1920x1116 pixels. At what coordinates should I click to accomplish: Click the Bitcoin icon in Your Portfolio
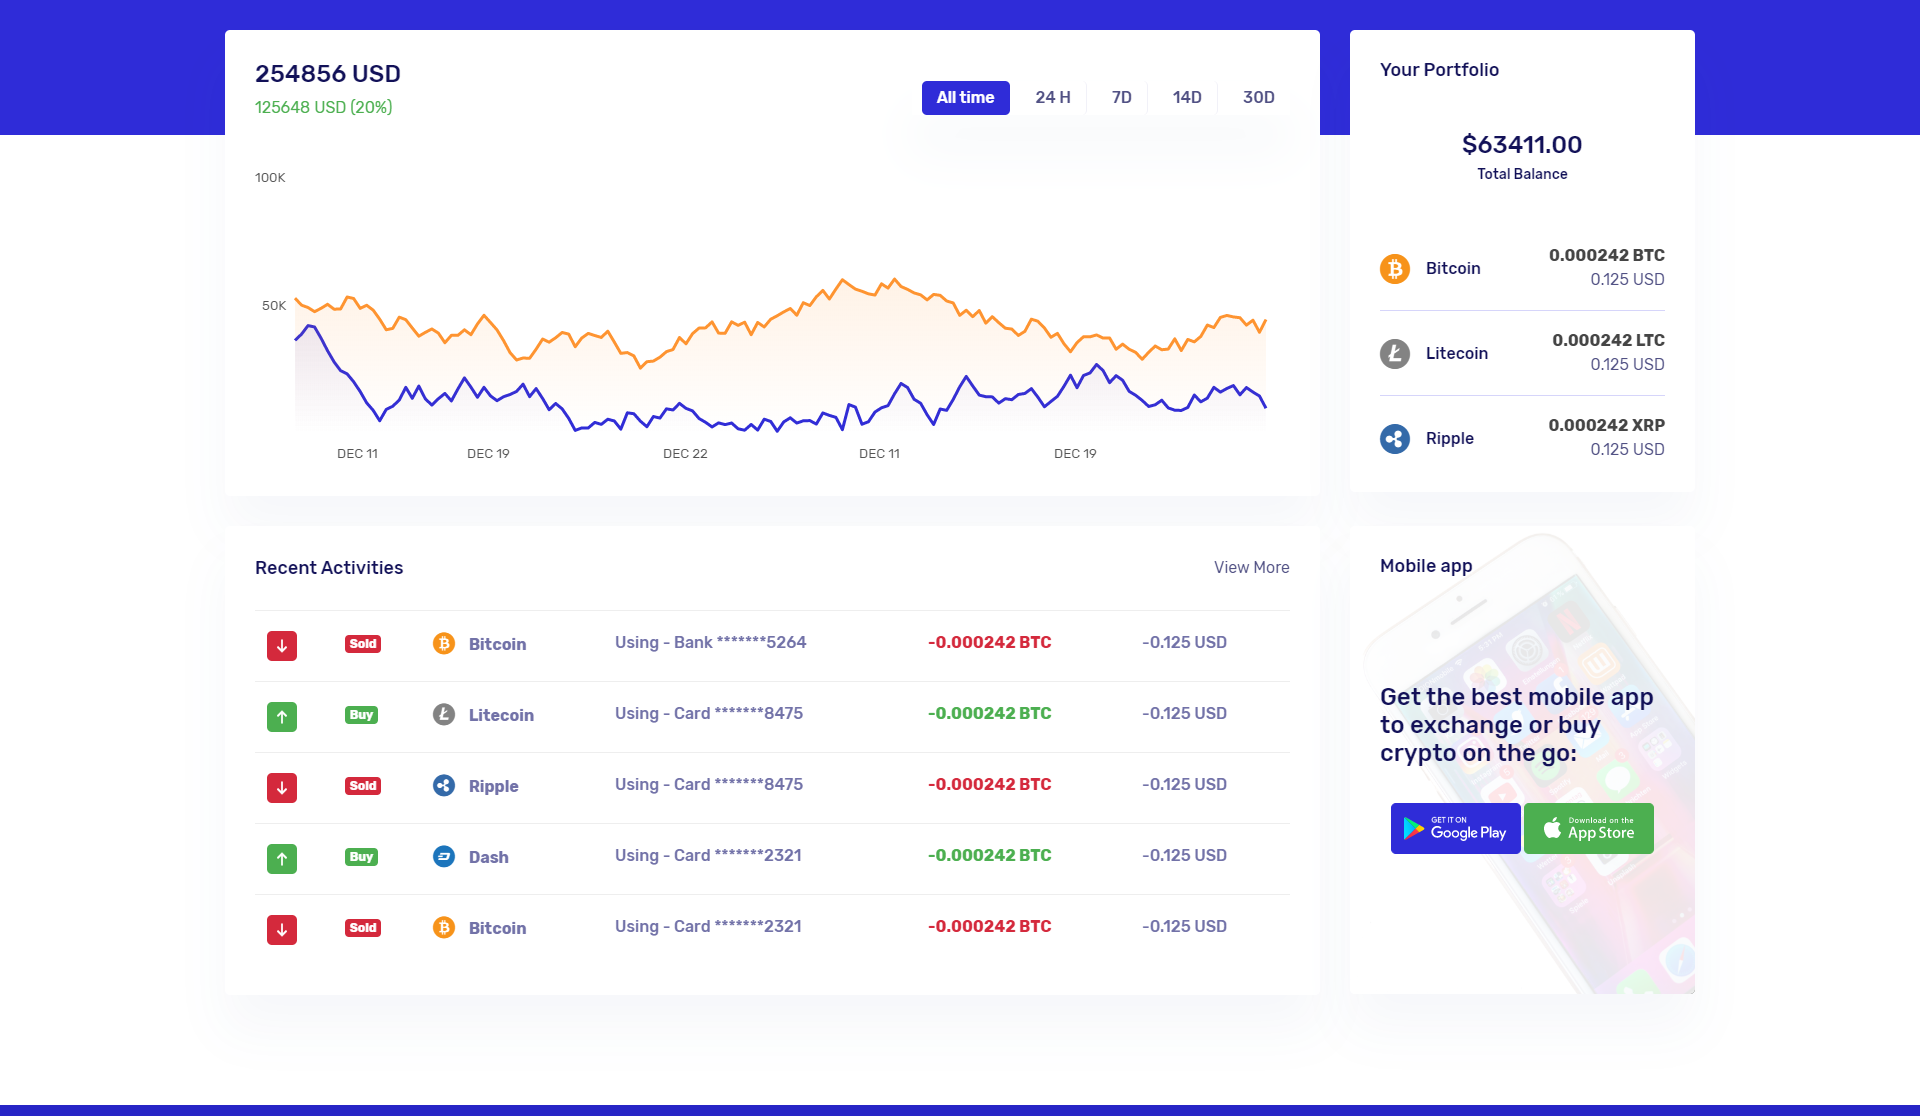click(x=1395, y=269)
